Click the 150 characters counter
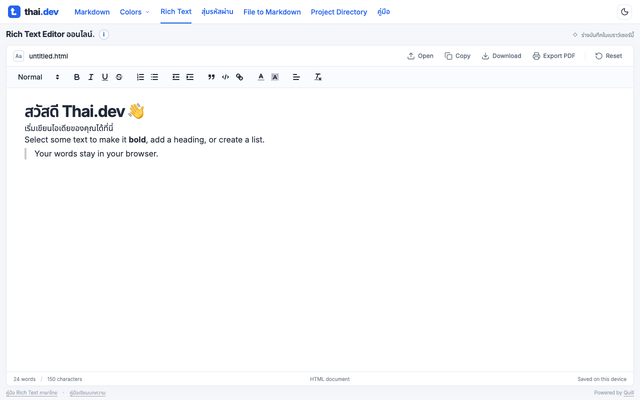Viewport: 640px width, 400px height. click(64, 379)
